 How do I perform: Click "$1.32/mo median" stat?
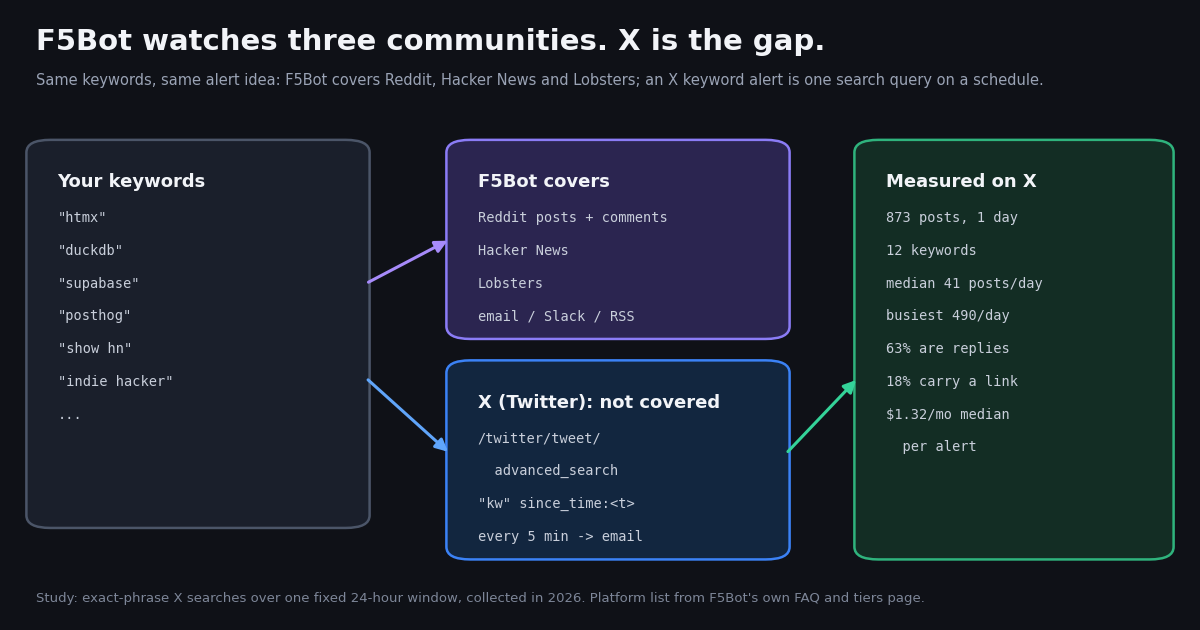[x=947, y=415]
